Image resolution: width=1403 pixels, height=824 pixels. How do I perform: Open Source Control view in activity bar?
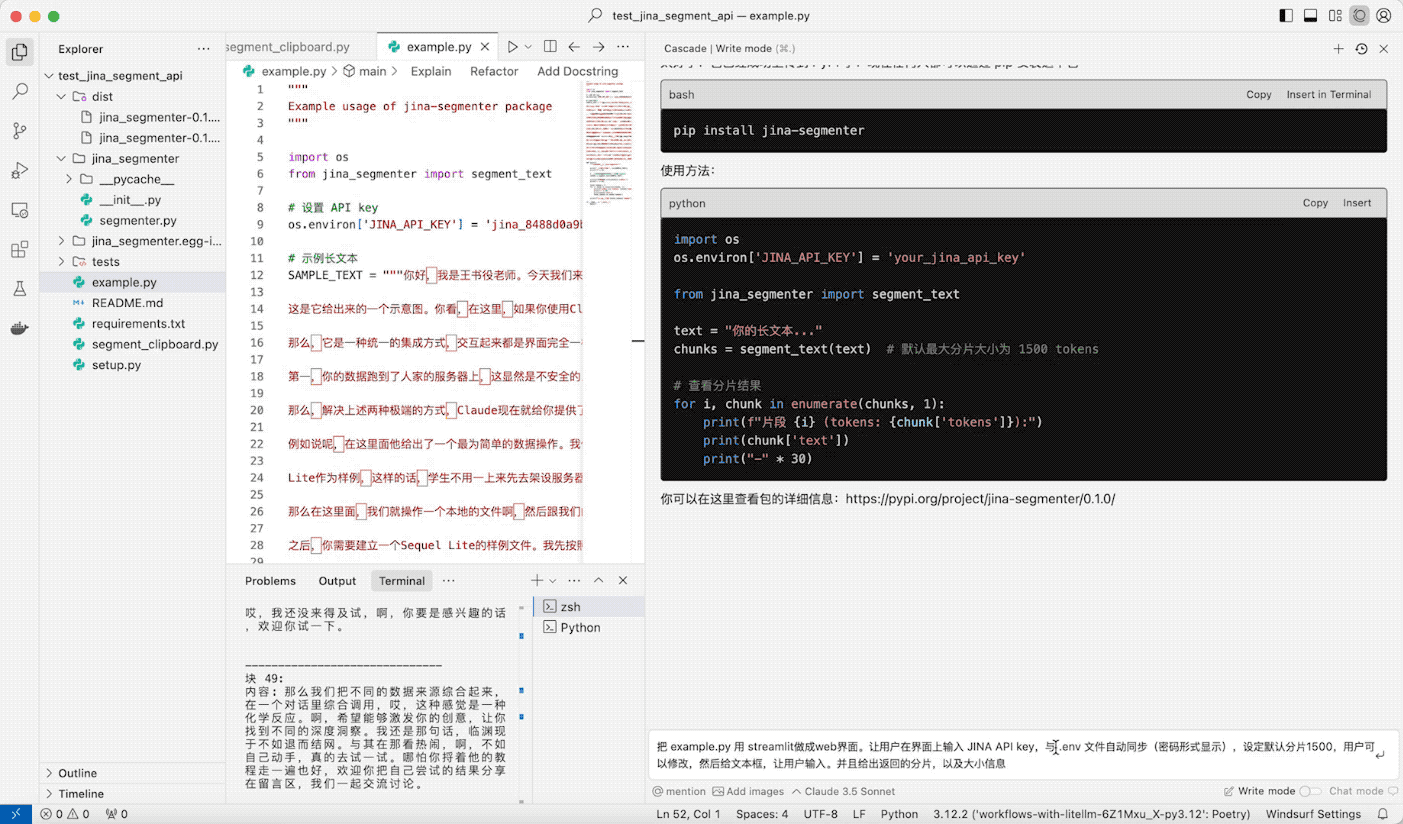click(19, 130)
